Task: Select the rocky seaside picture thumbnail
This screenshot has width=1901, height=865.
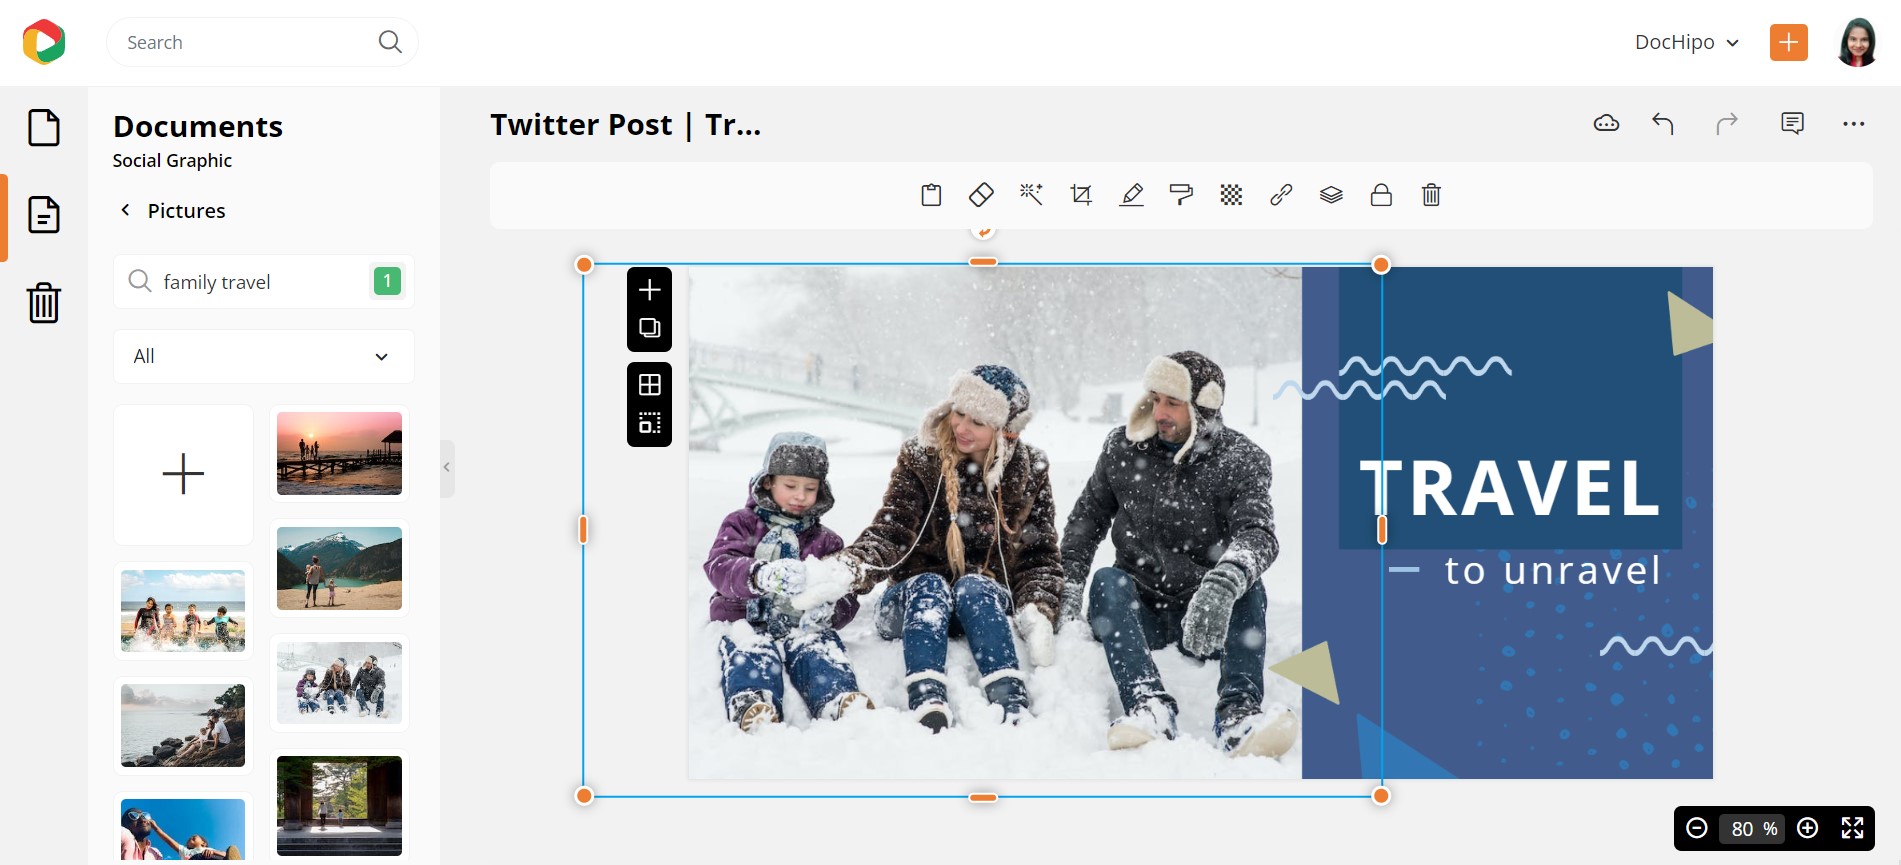Action: tap(183, 726)
